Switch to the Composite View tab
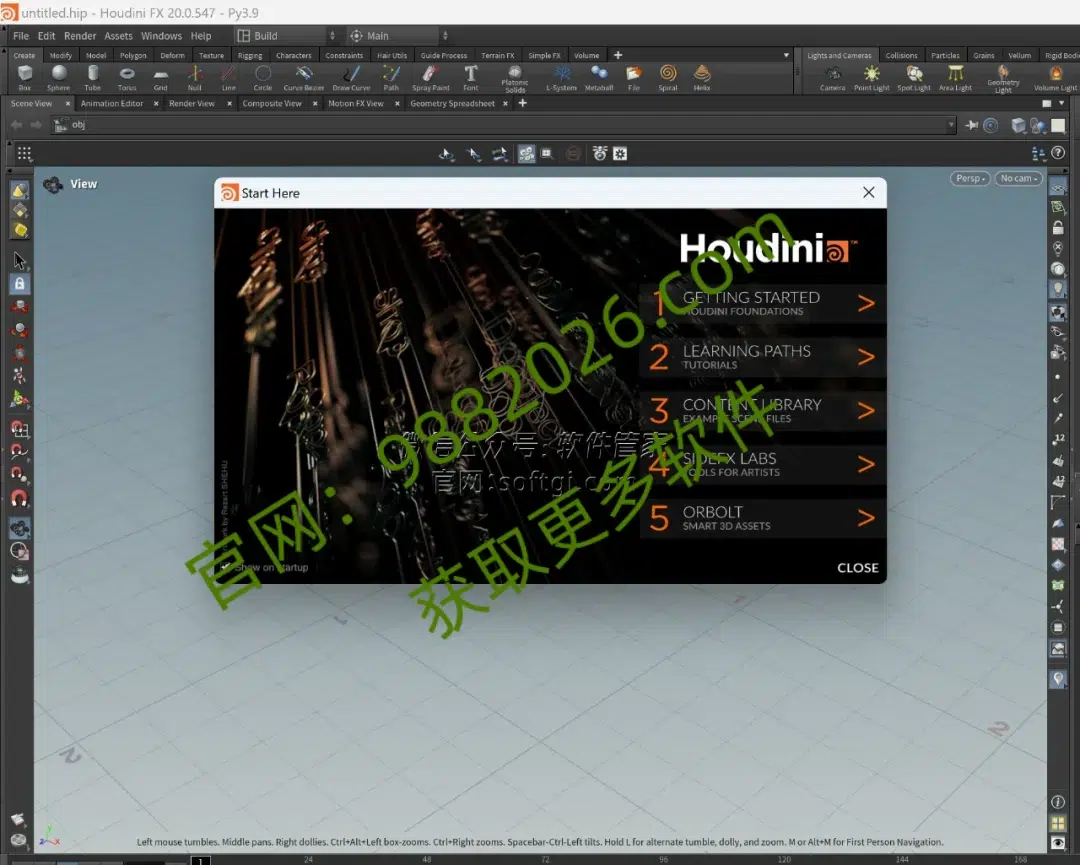 tap(271, 103)
